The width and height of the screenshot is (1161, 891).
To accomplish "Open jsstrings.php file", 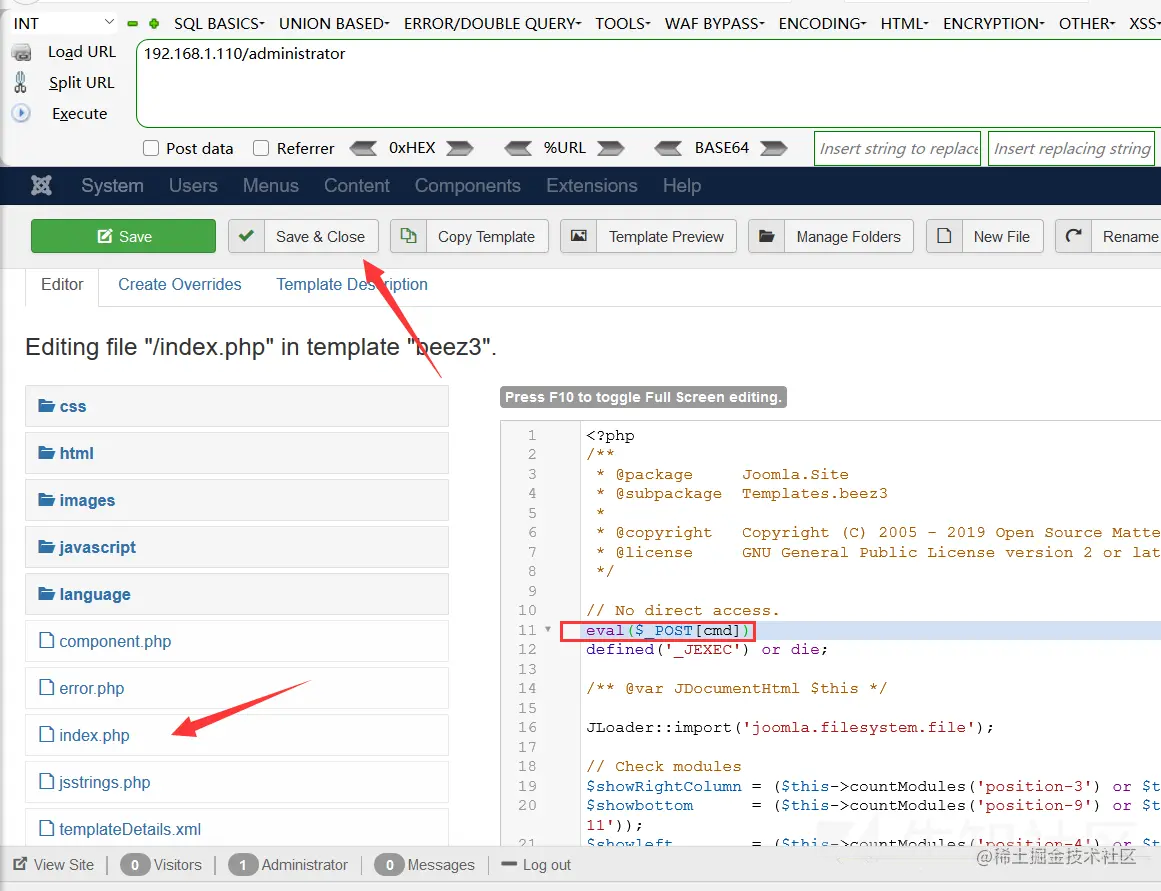I will click(x=237, y=782).
